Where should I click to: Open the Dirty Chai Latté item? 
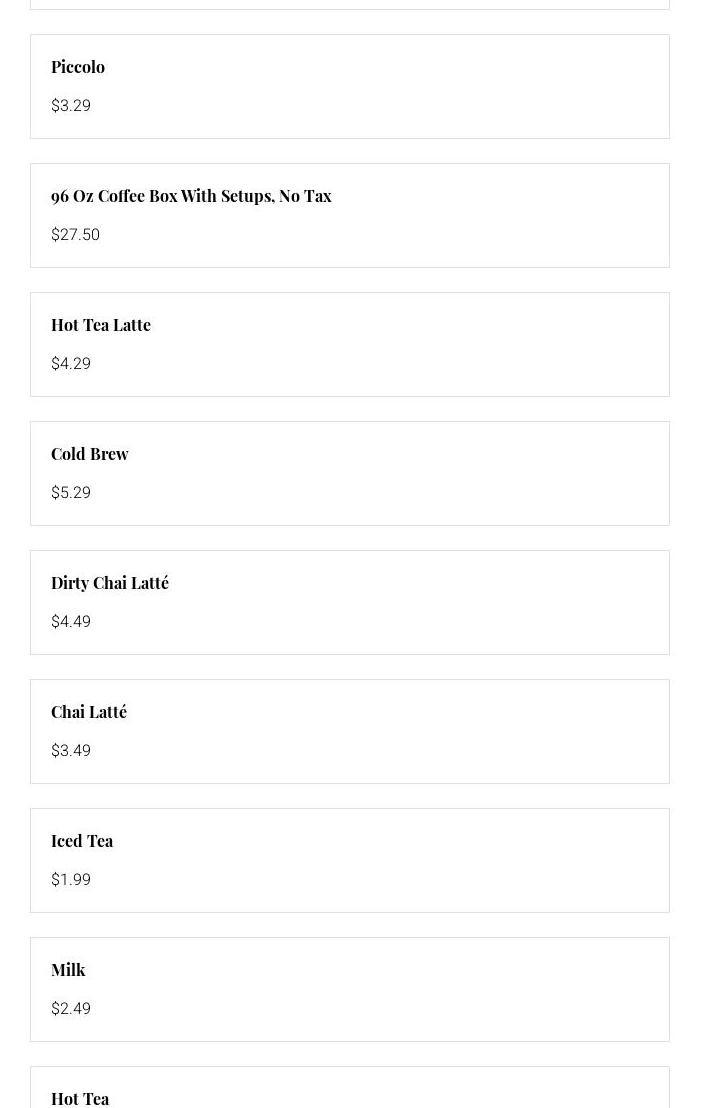click(110, 583)
